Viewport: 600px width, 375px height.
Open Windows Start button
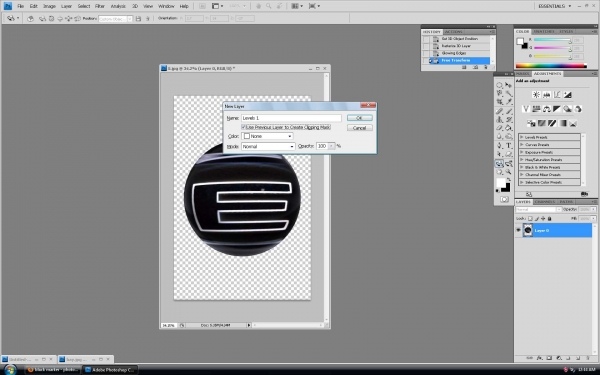pos(10,370)
